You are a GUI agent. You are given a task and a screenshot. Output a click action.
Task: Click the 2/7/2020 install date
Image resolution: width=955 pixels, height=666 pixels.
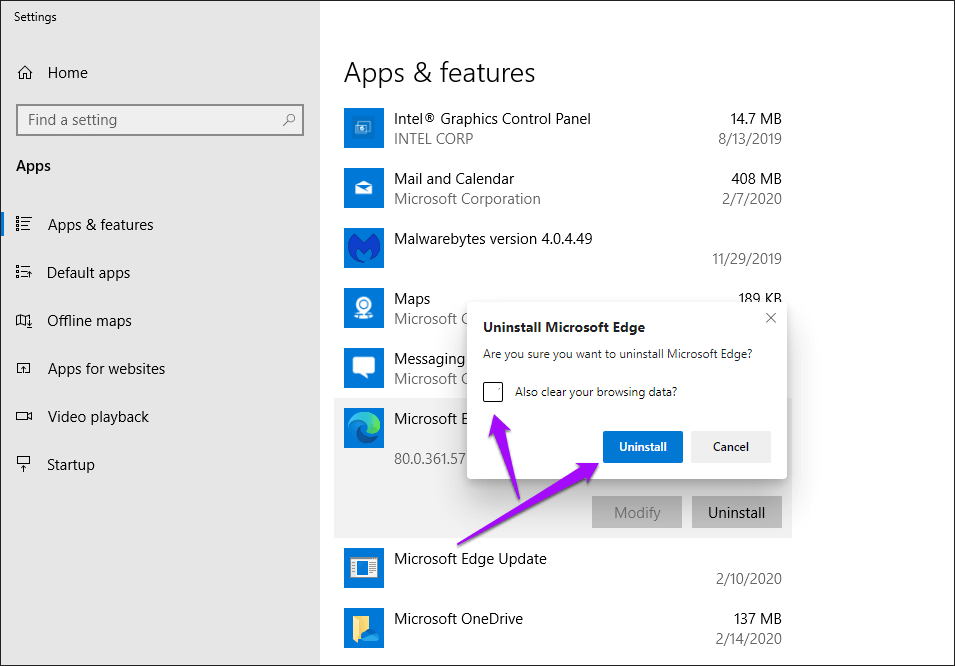(752, 199)
